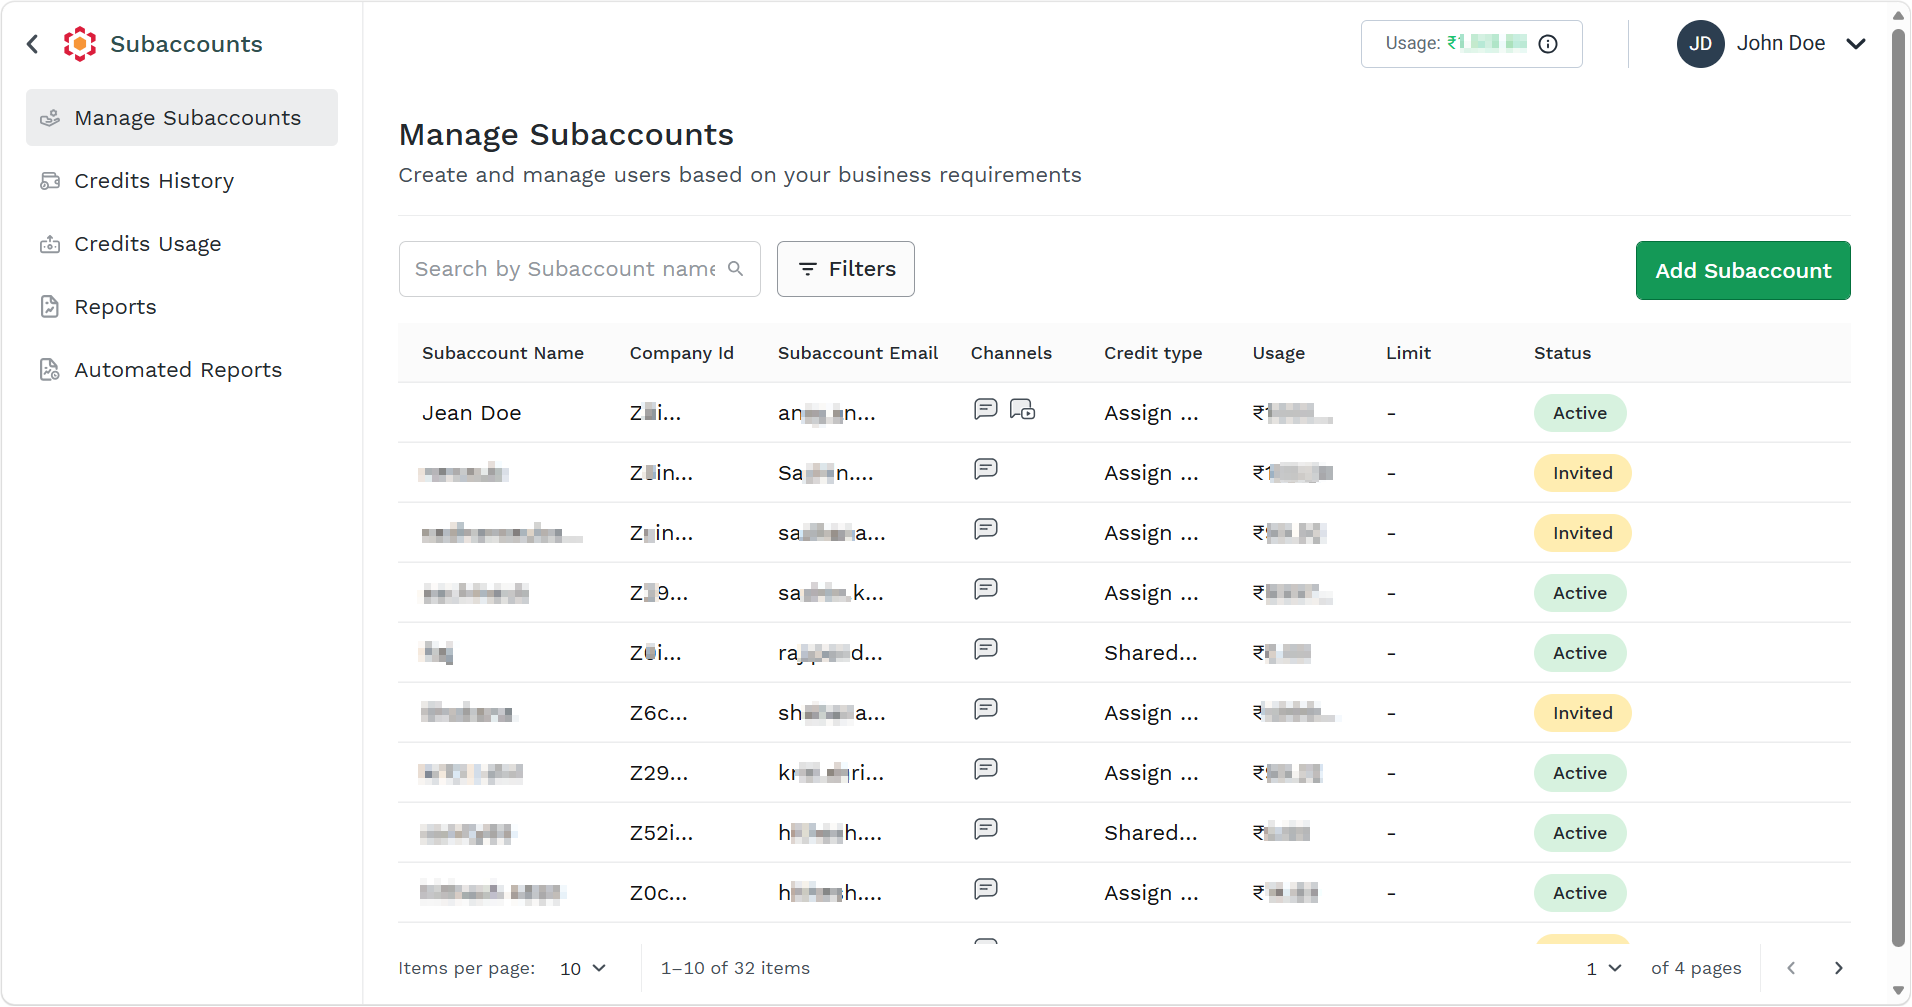Screen dimensions: 1912x1007
Task: Click Jean Doe's second channel icon
Action: (1022, 409)
